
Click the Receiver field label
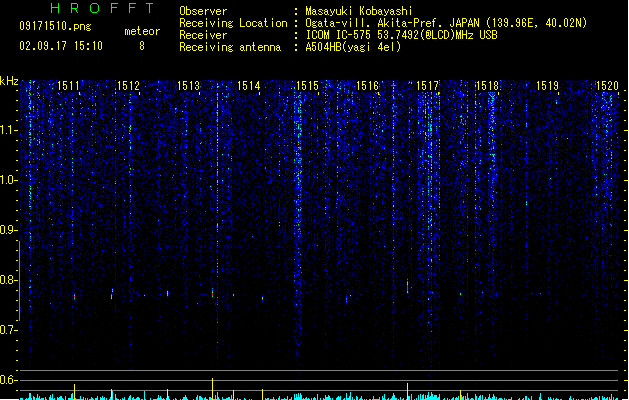(203, 35)
